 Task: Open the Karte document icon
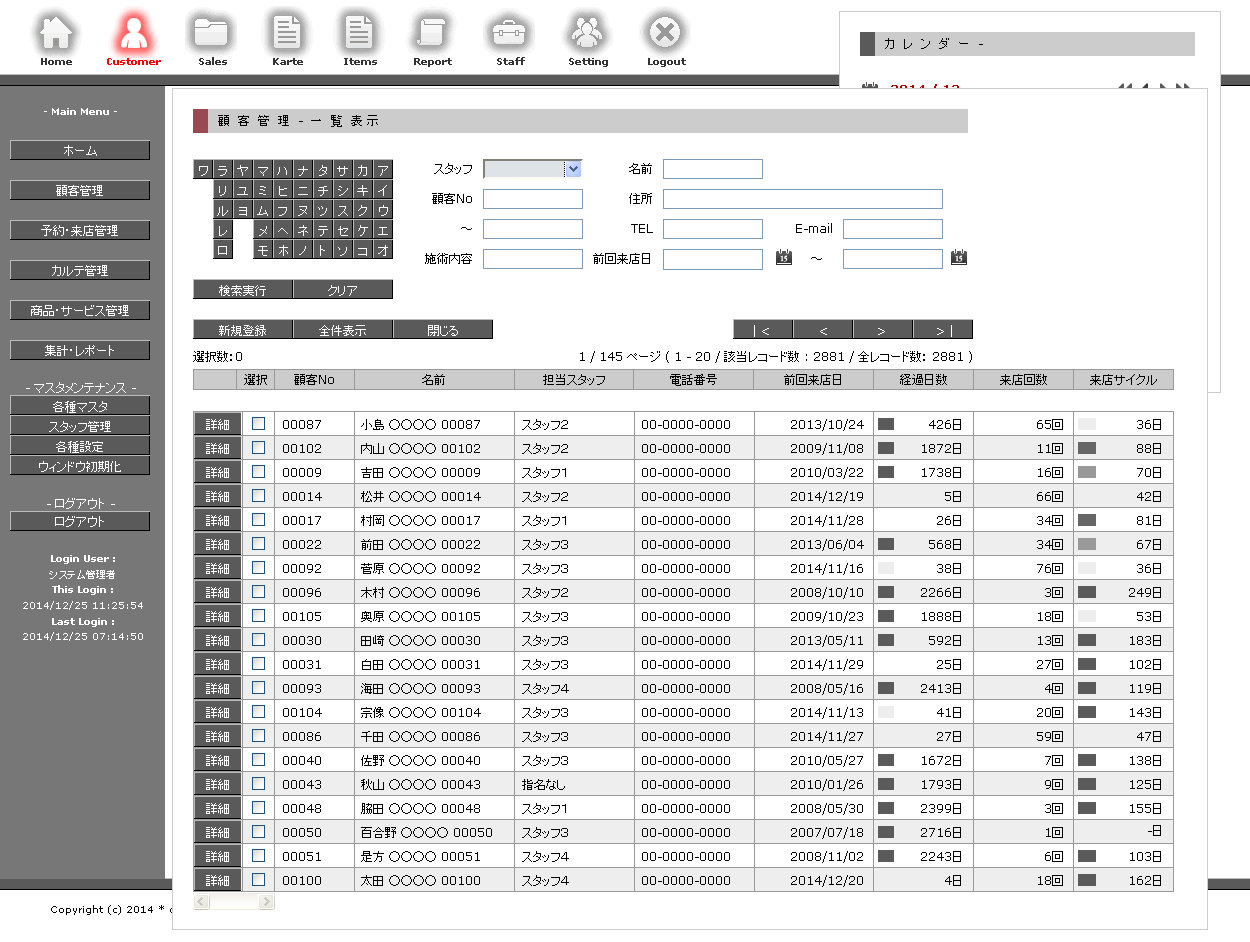(288, 39)
